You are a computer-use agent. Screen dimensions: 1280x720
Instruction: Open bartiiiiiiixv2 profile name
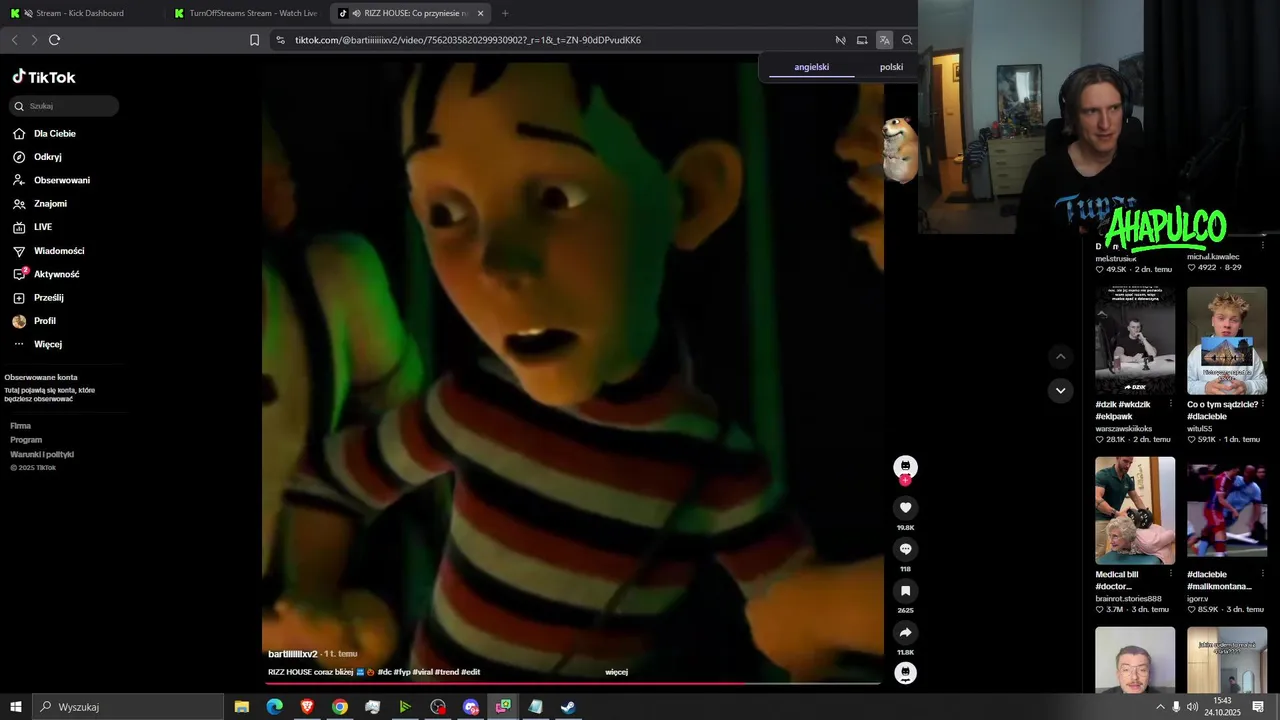click(x=292, y=654)
